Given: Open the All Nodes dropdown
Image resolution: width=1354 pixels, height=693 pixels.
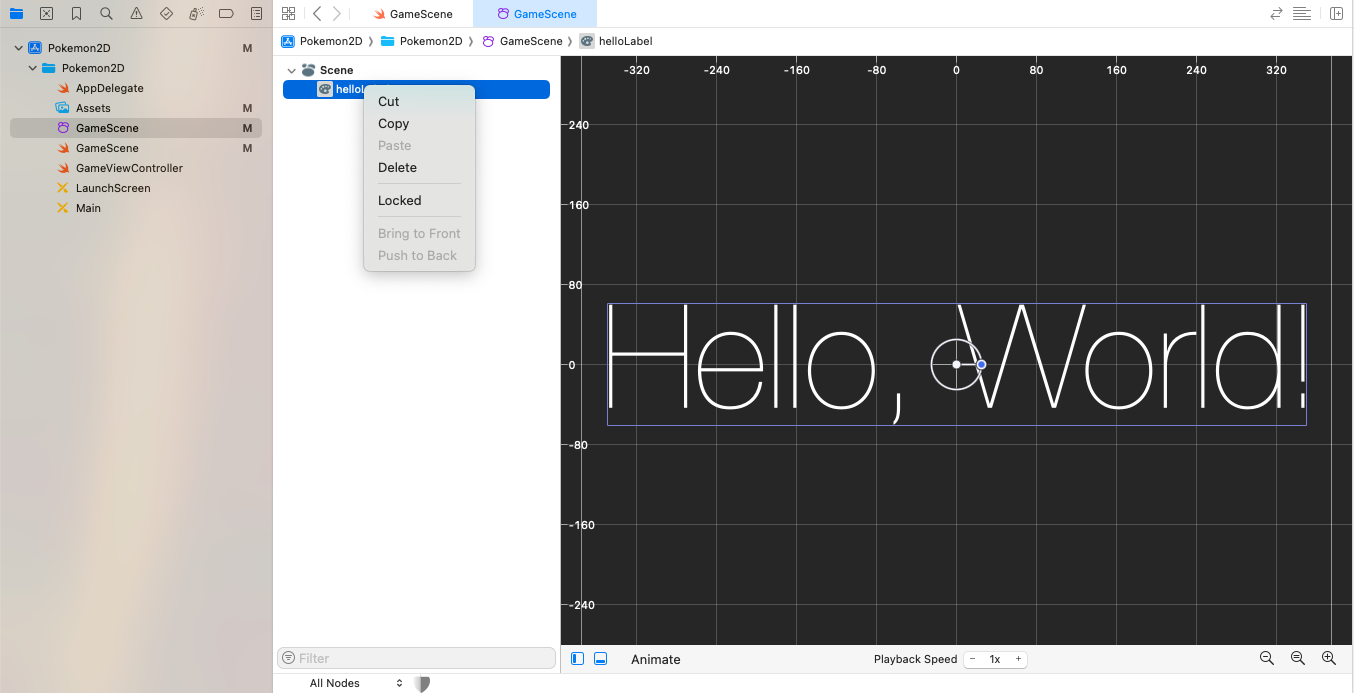Looking at the screenshot, I should (x=355, y=683).
